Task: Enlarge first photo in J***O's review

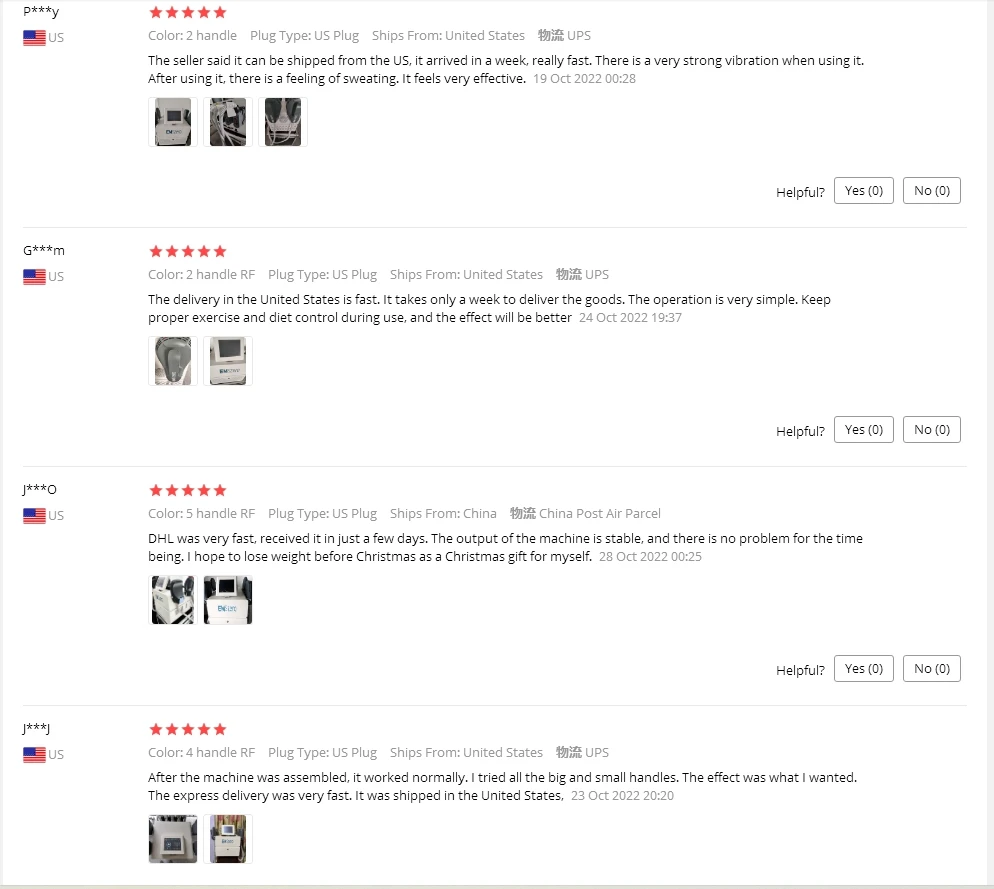Action: [x=173, y=600]
